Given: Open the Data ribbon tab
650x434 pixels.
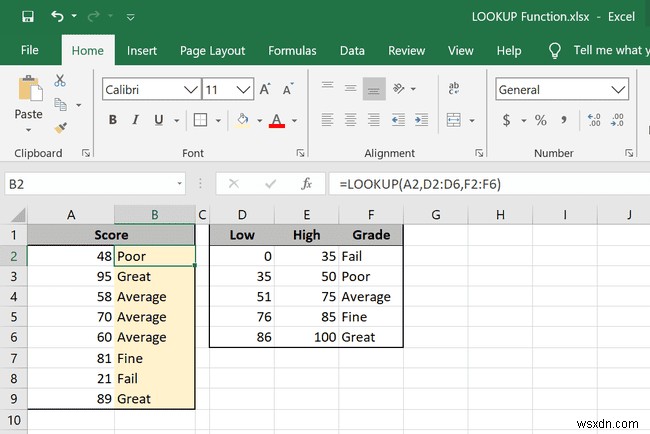Looking at the screenshot, I should tap(352, 51).
